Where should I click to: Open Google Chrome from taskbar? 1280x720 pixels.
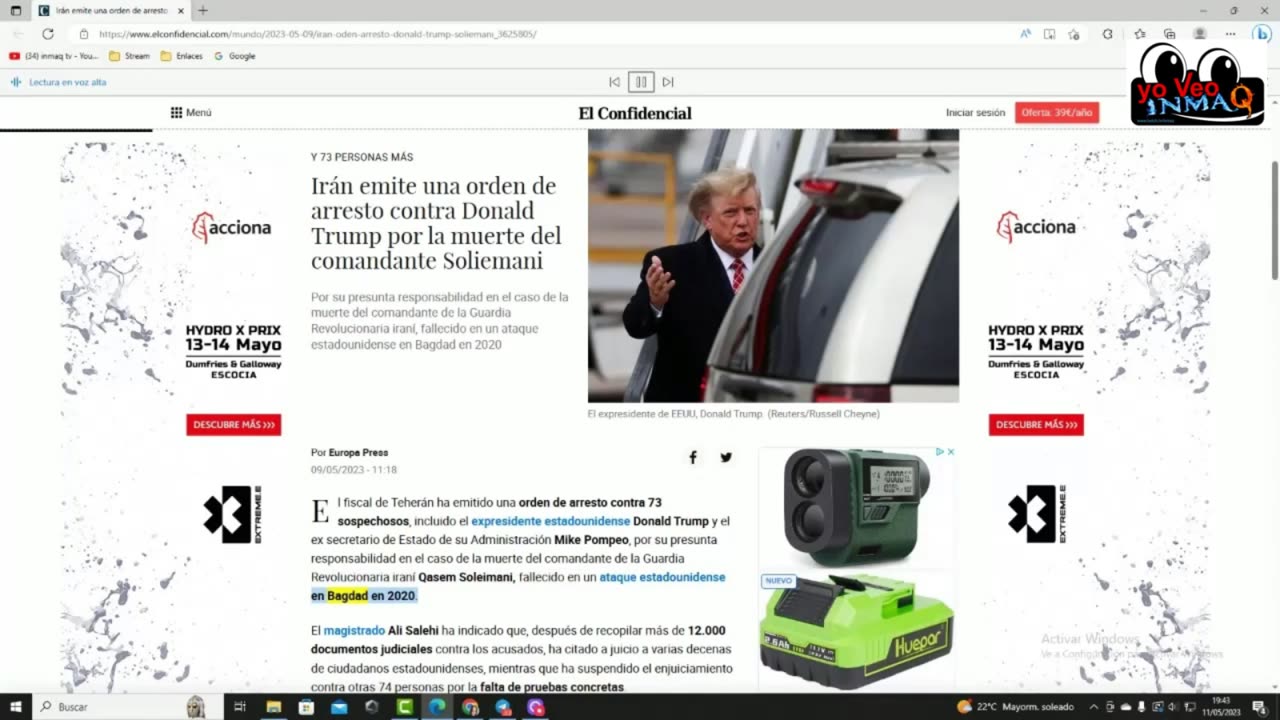(x=470, y=707)
